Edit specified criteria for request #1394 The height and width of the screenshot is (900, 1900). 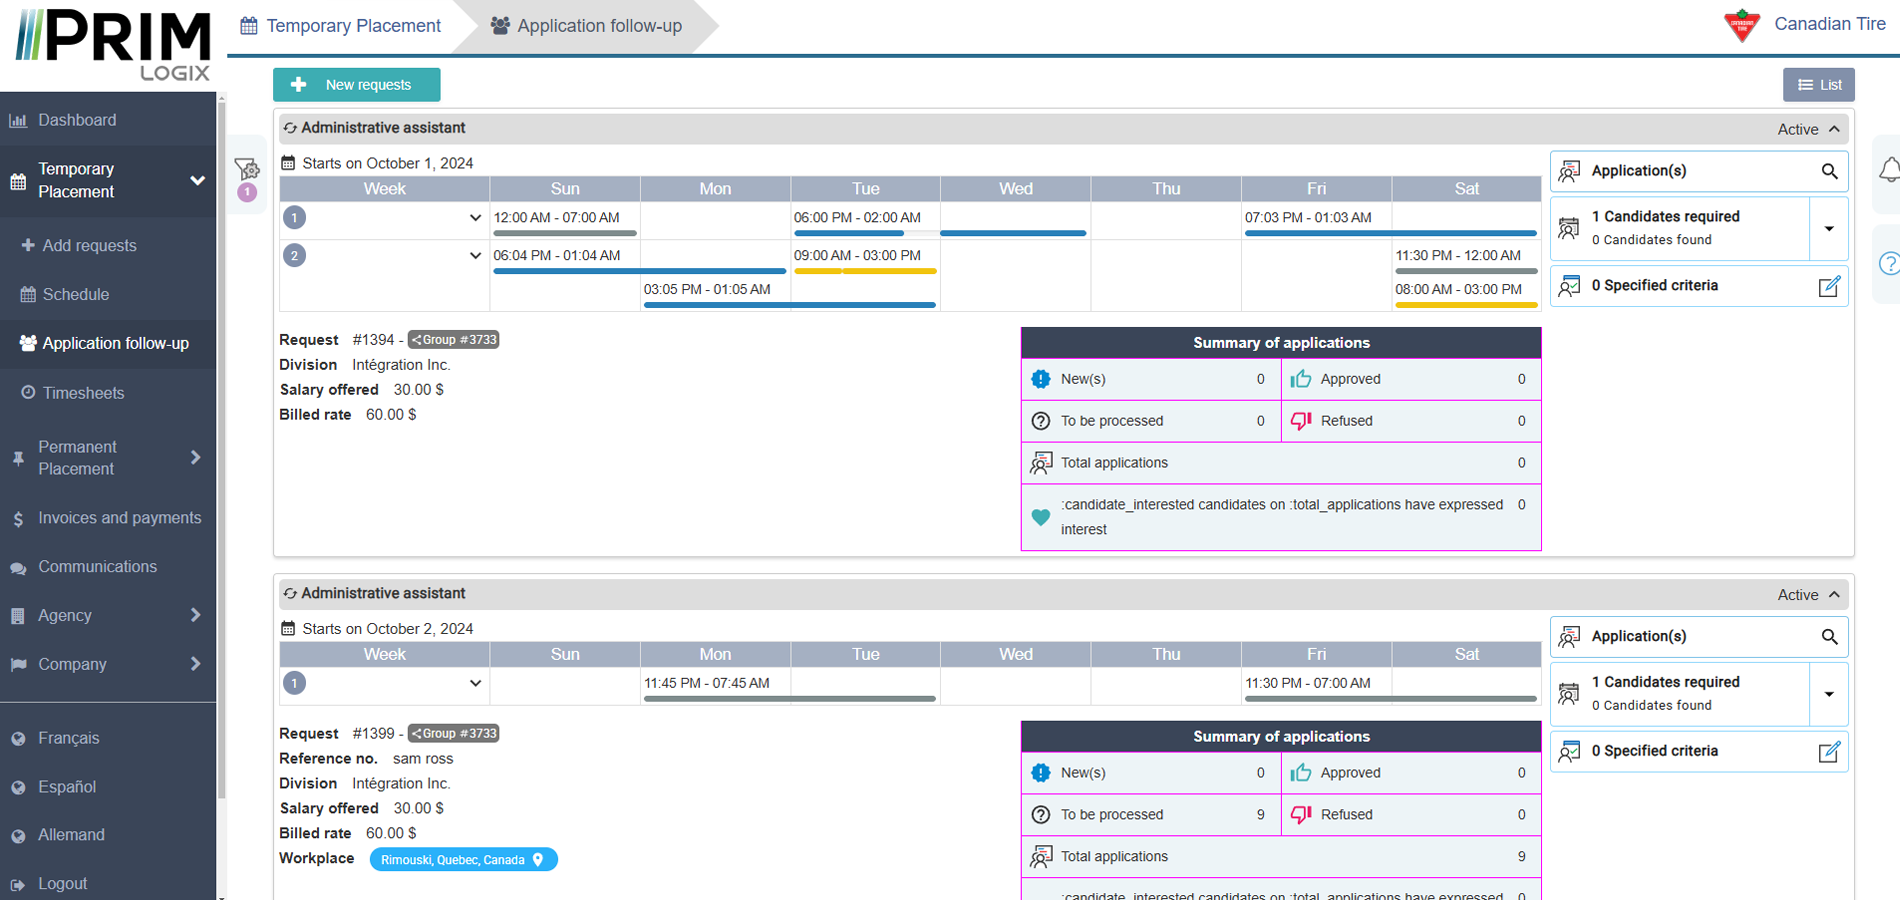point(1829,287)
